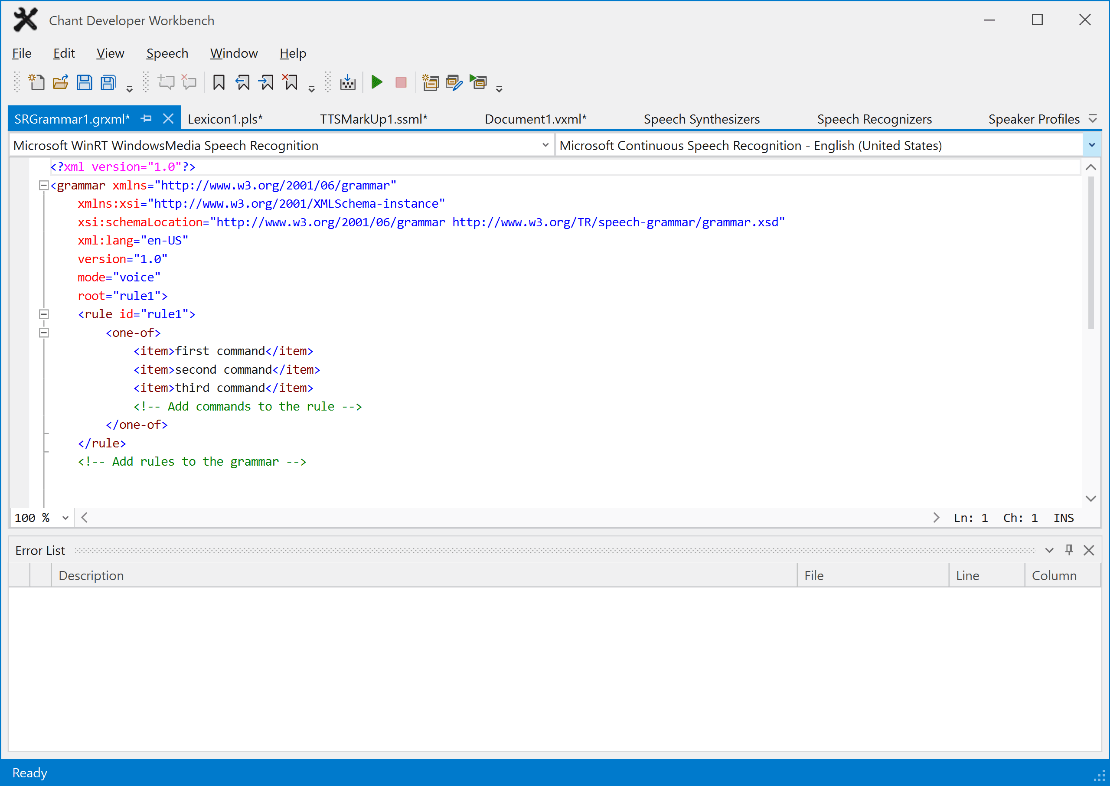Click the 'second command' item line
The height and width of the screenshot is (786, 1110).
click(227, 370)
